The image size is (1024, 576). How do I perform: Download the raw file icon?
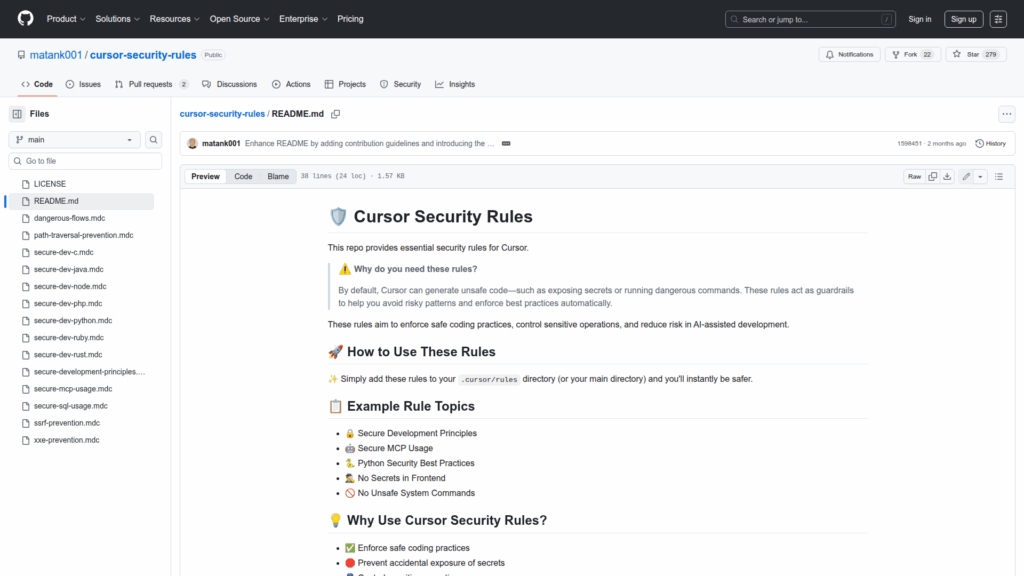point(947,176)
